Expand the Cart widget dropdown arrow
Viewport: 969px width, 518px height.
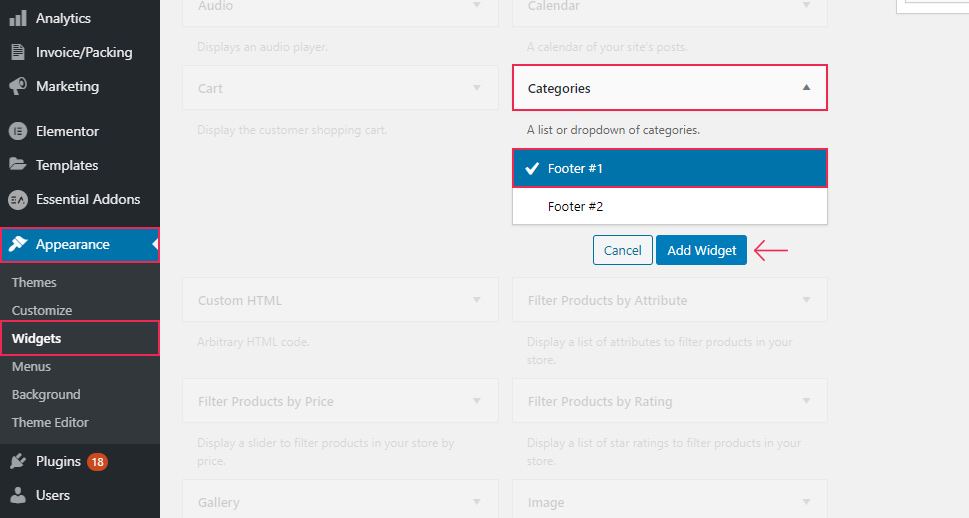click(x=477, y=88)
